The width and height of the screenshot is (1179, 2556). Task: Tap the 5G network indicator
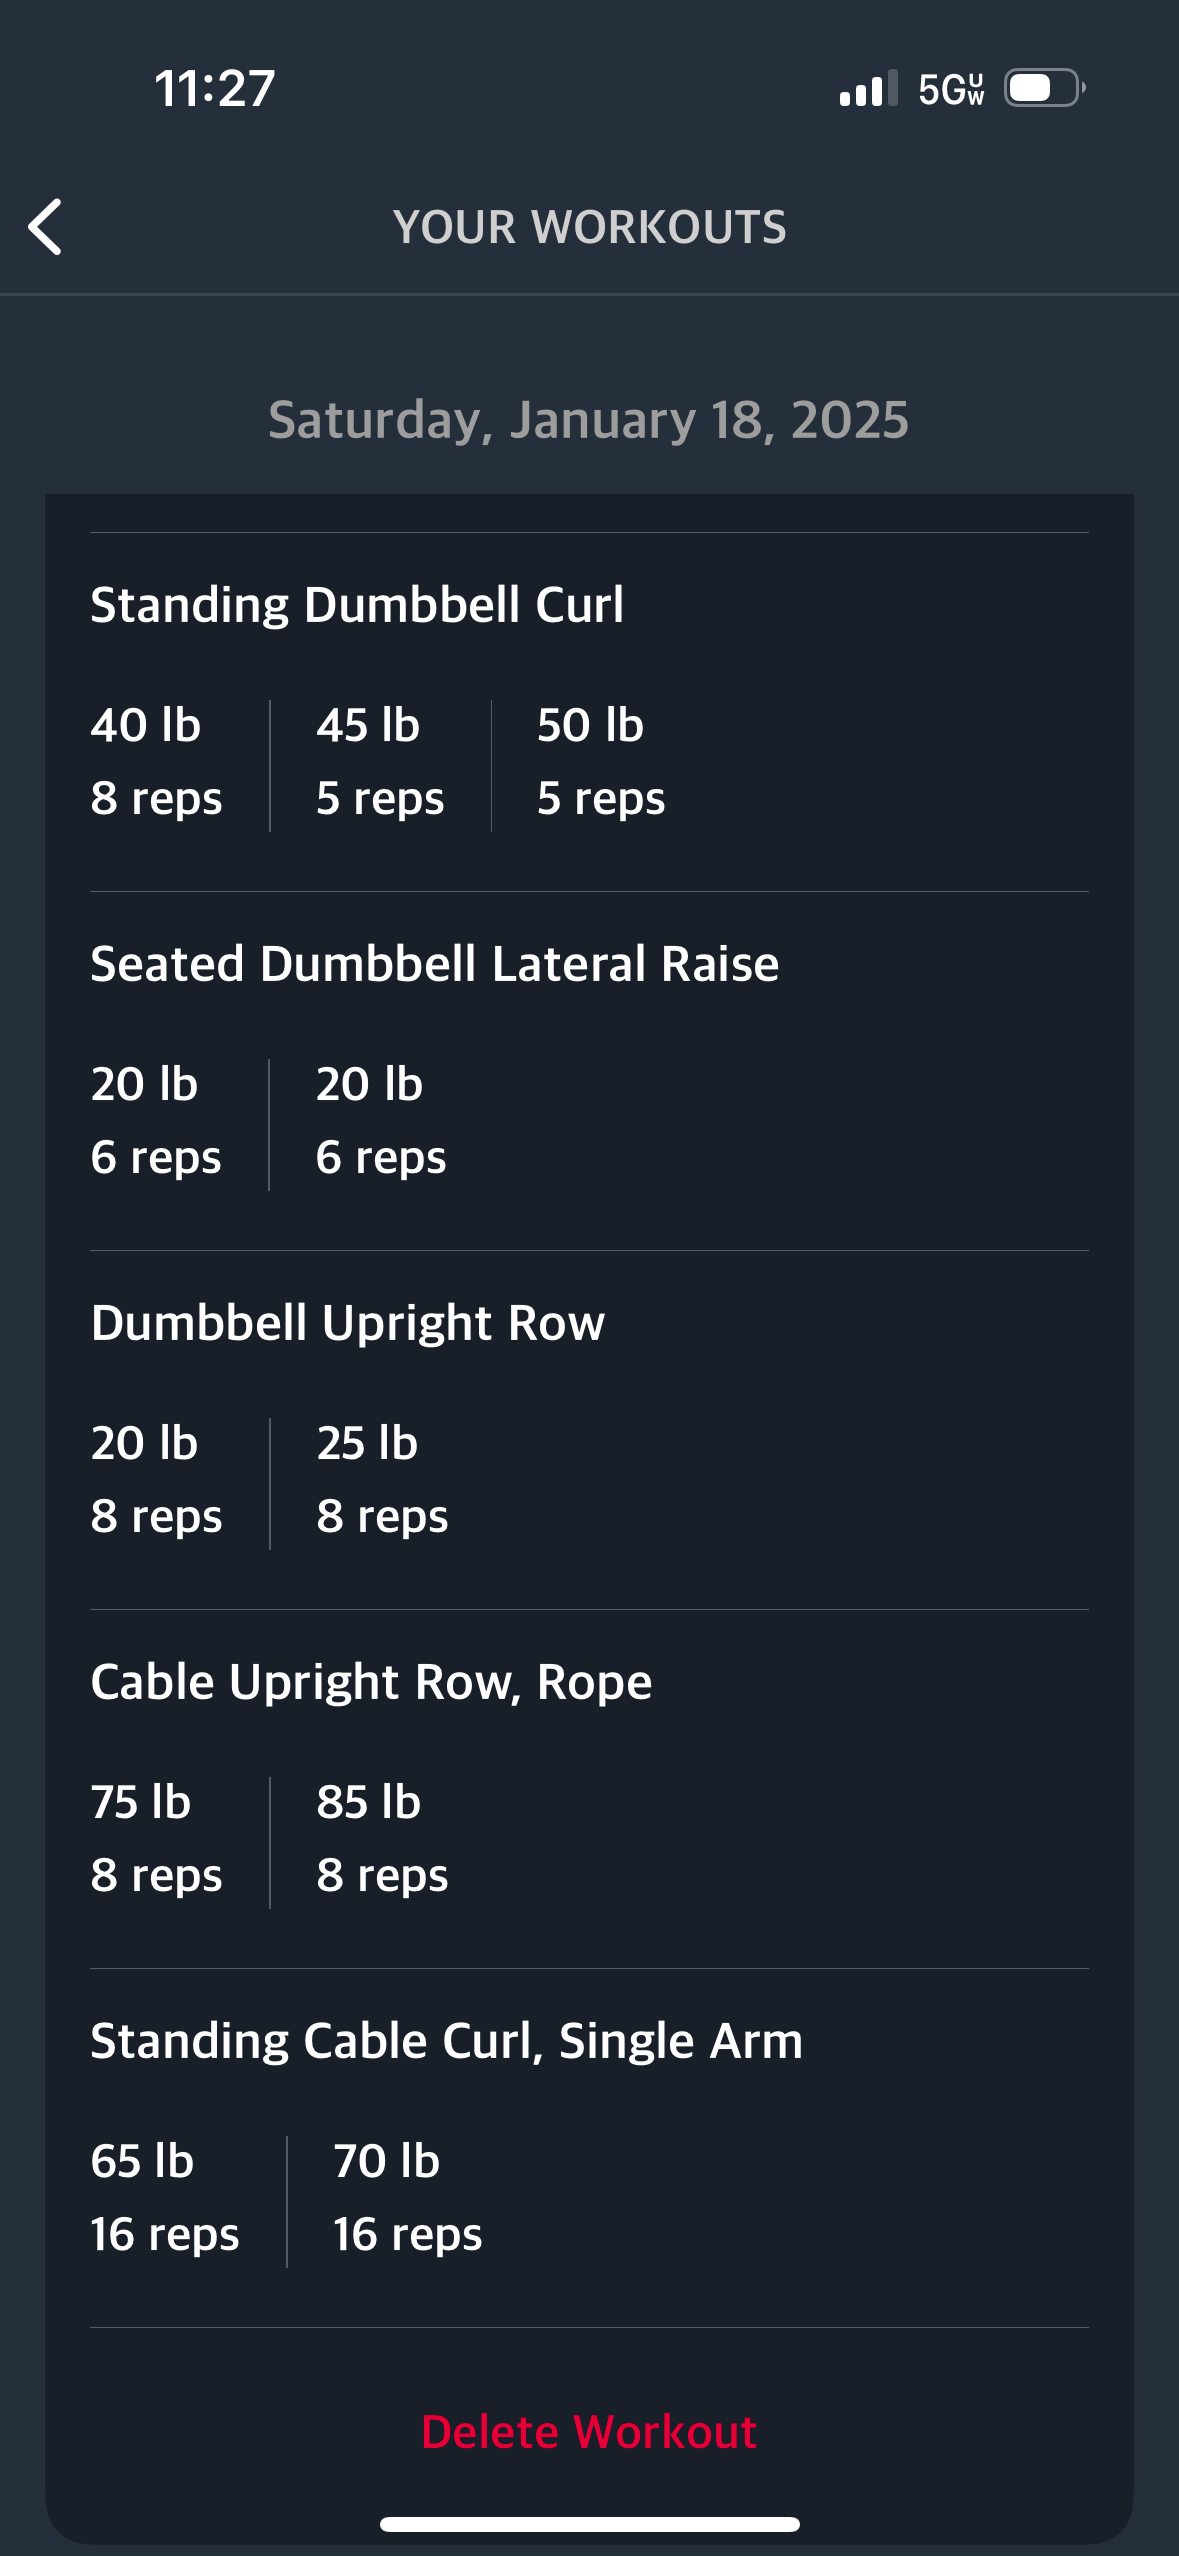951,89
